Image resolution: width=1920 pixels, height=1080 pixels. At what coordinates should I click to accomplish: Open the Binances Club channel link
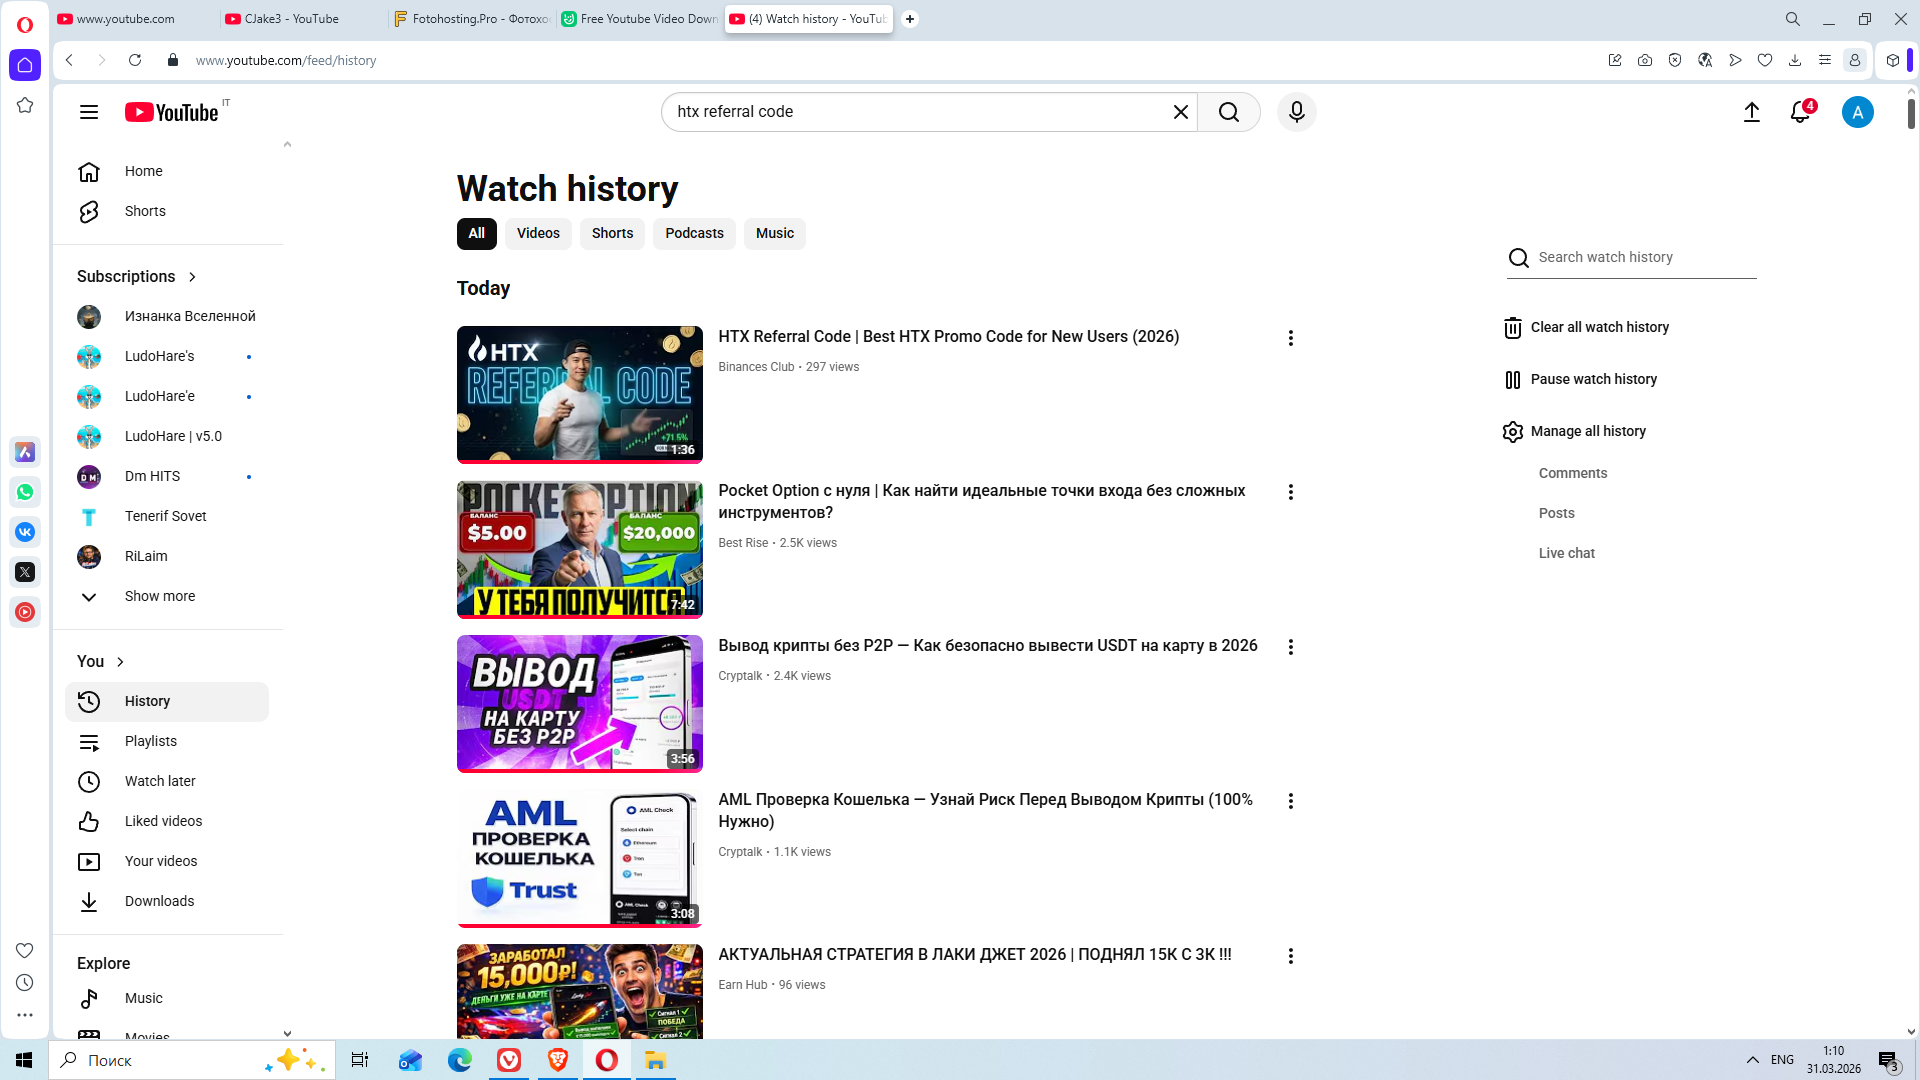click(756, 367)
